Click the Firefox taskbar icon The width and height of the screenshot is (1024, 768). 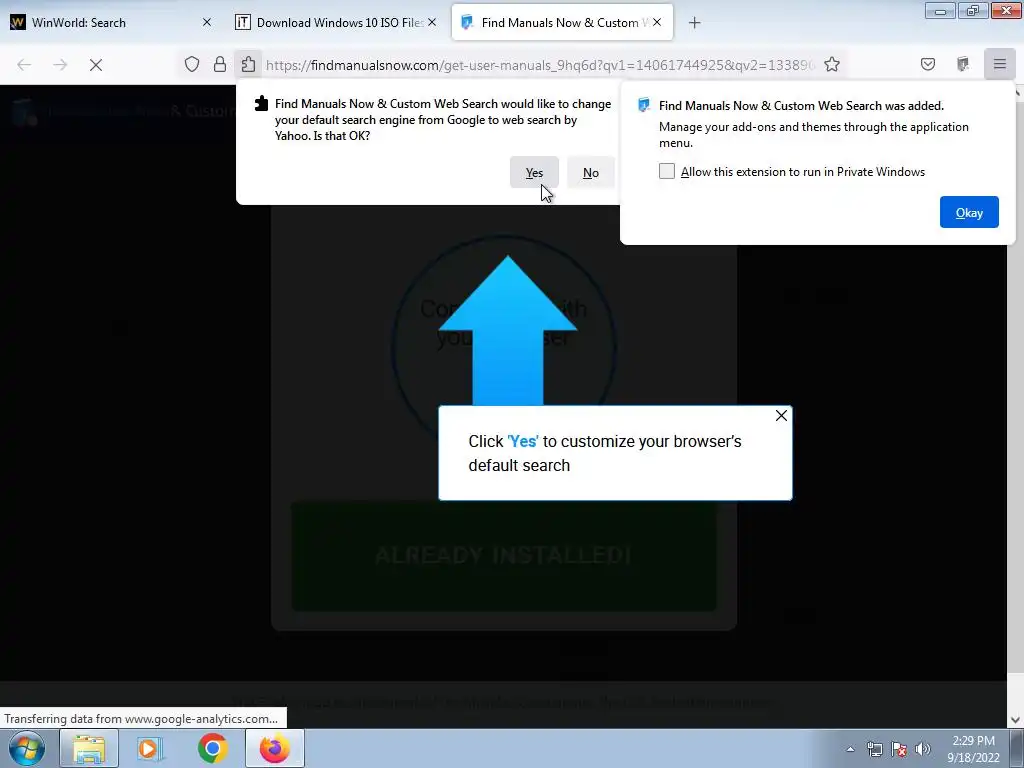[274, 748]
